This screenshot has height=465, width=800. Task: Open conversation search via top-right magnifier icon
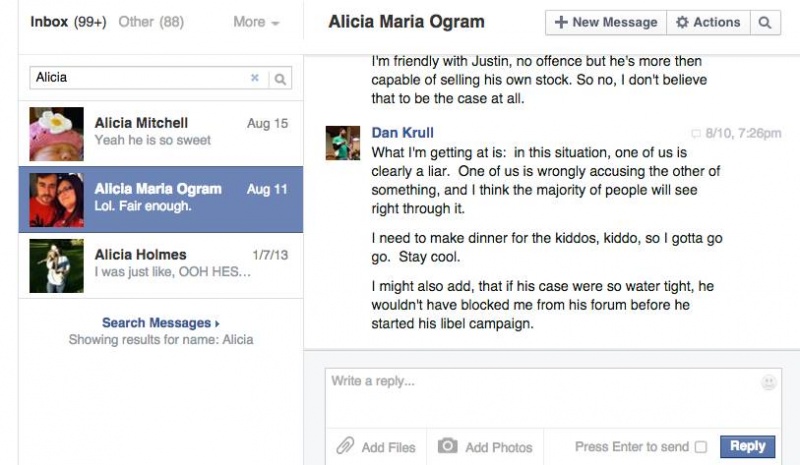click(765, 22)
